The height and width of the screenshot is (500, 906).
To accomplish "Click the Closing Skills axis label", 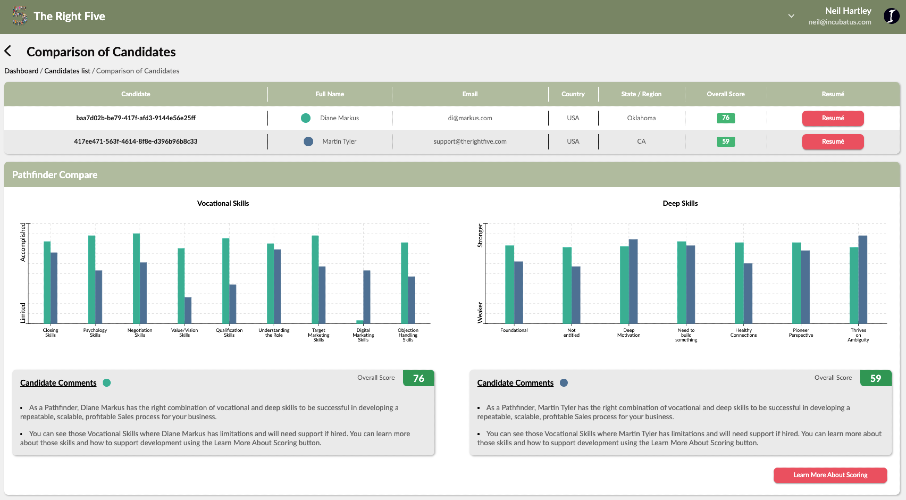I will (50, 332).
